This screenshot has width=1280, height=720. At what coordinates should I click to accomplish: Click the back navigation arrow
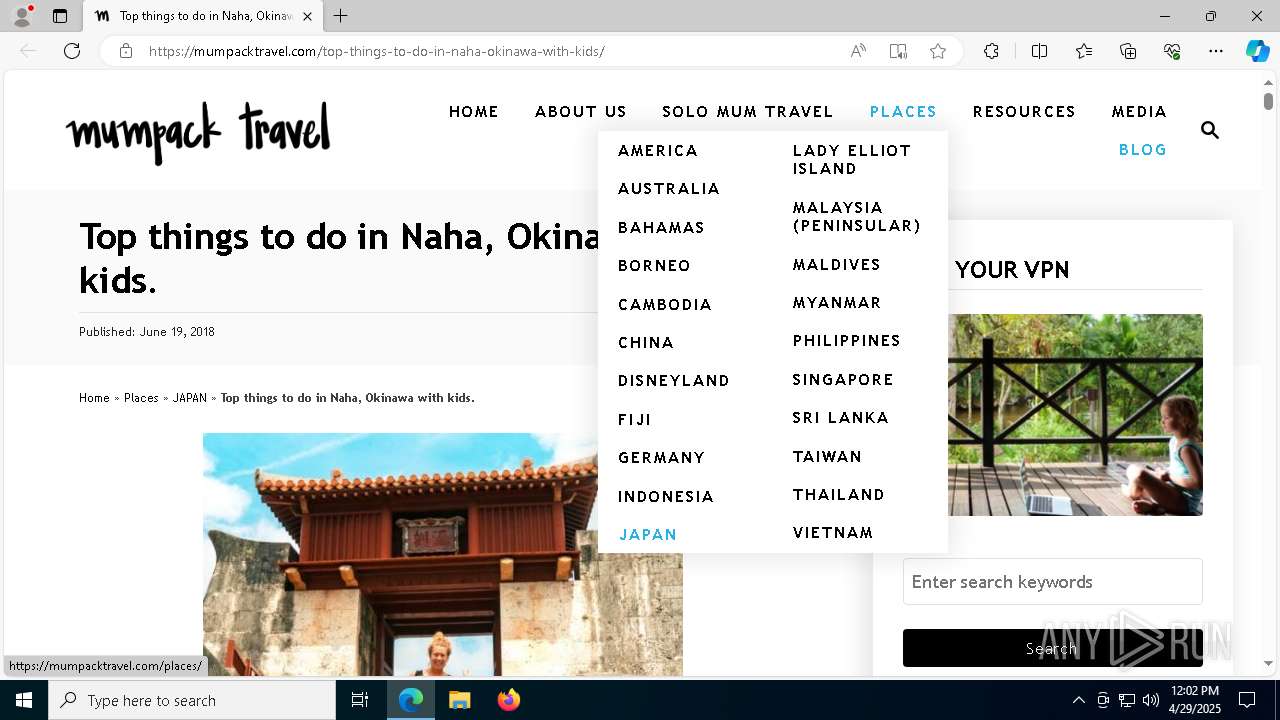click(28, 51)
